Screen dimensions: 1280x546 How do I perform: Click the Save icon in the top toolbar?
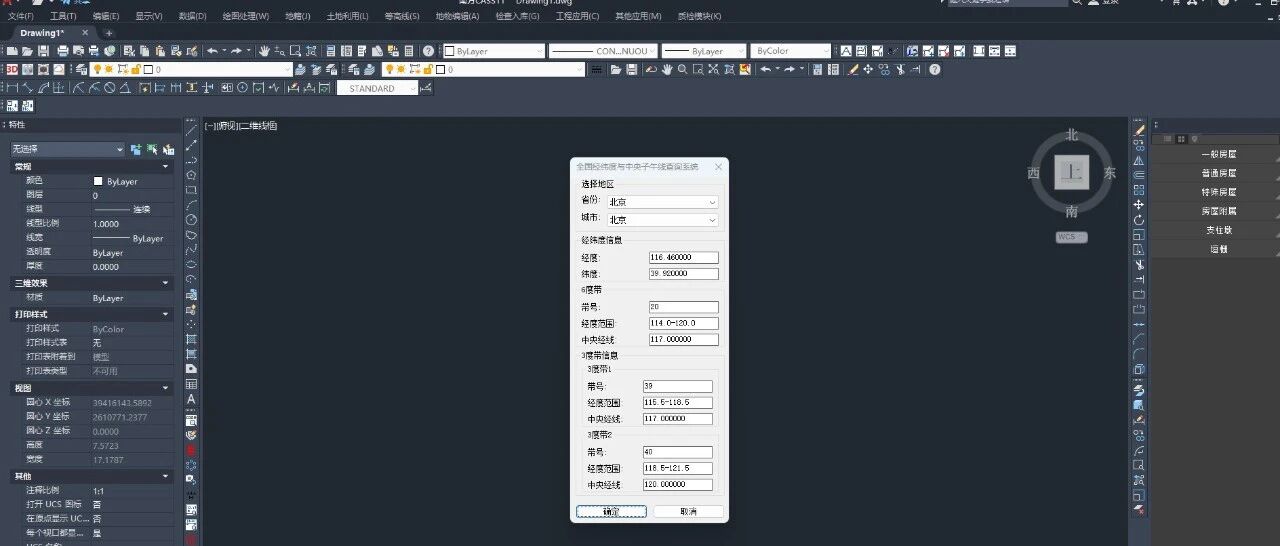(x=43, y=51)
